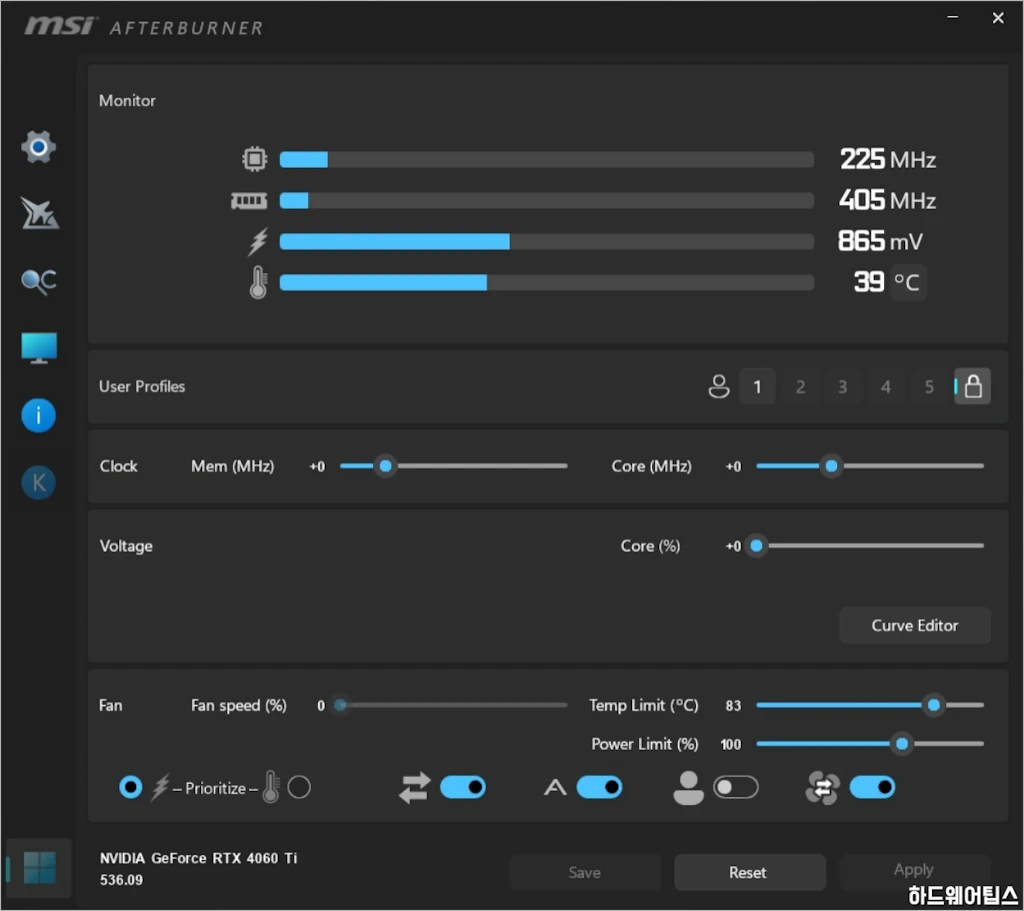Click the Apply button

pos(914,871)
